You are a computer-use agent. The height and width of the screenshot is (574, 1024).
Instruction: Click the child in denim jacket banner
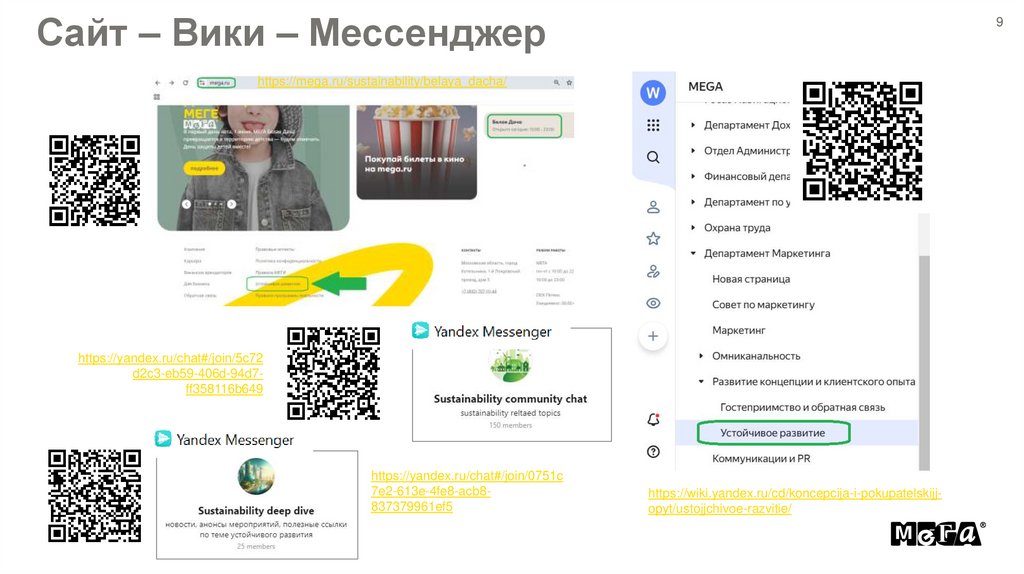253,168
